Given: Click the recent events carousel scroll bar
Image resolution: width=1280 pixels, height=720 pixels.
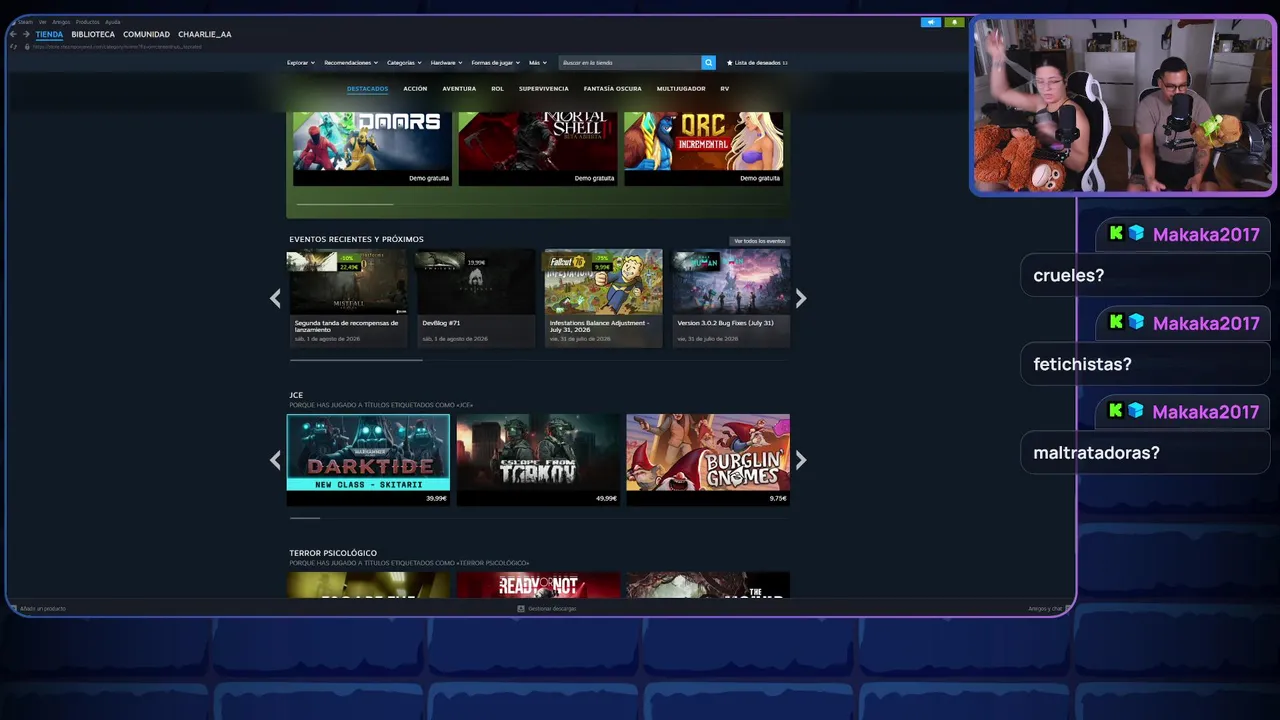Looking at the screenshot, I should coord(356,360).
